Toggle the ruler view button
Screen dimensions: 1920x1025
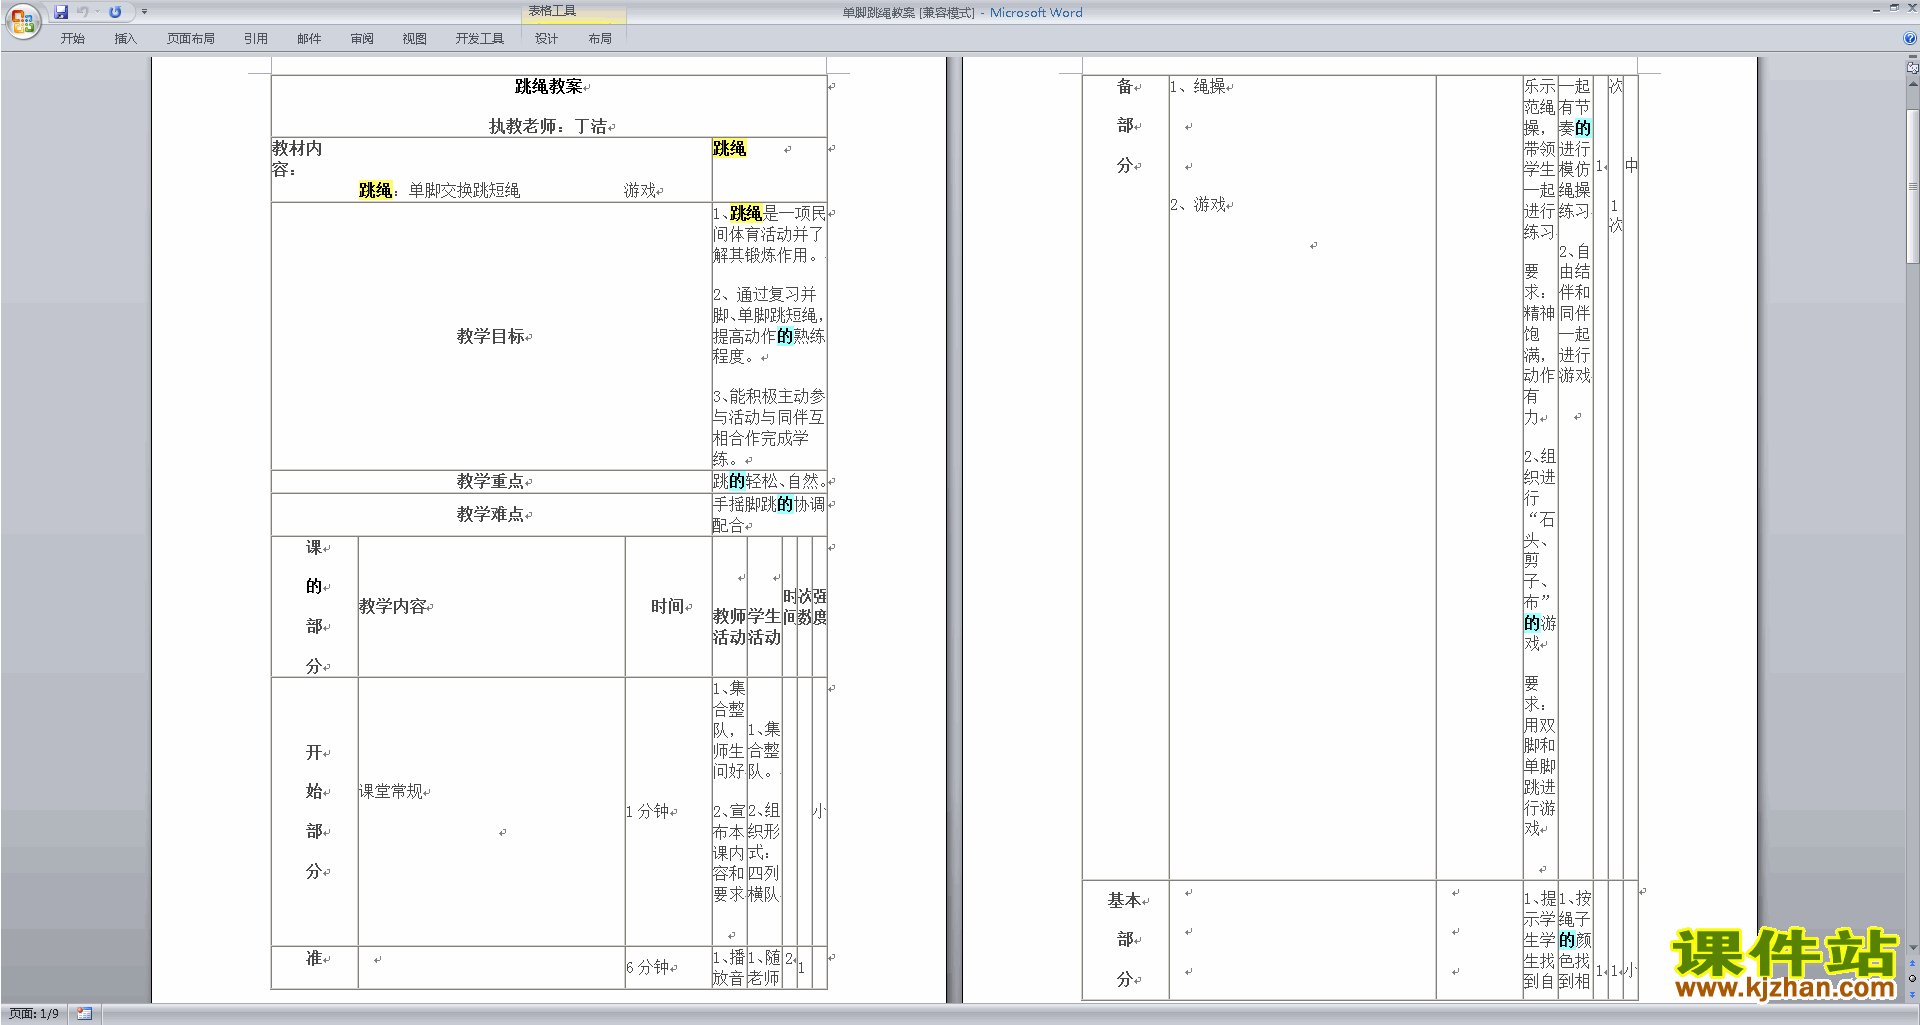click(1912, 68)
